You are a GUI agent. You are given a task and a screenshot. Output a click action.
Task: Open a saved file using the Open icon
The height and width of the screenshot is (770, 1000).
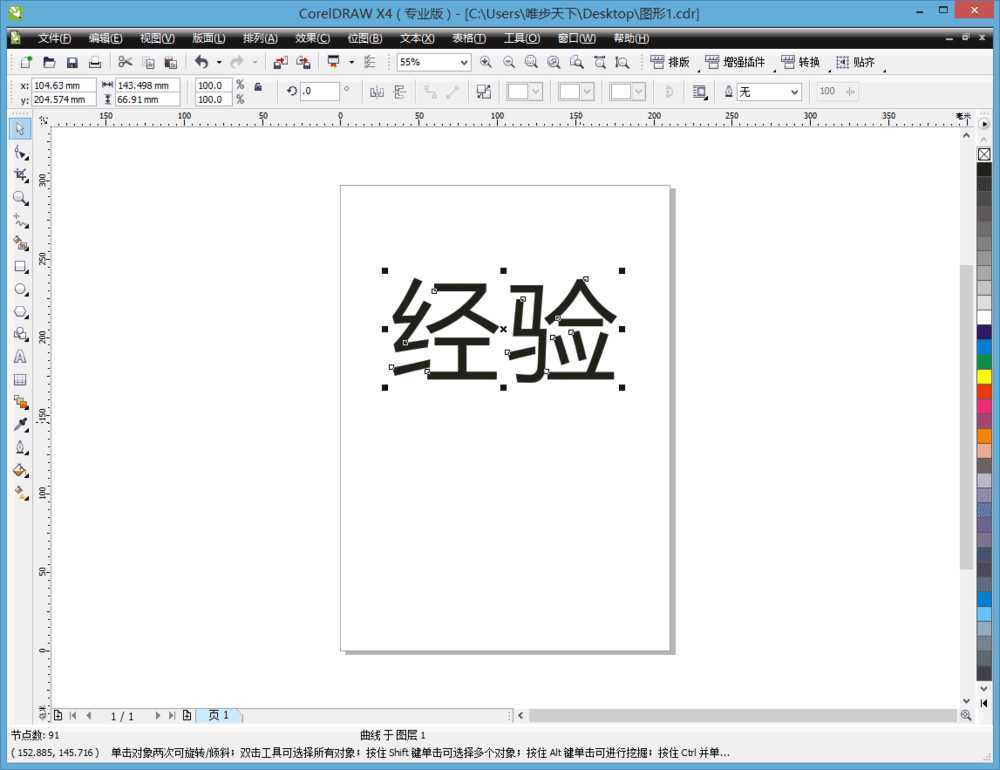(x=49, y=62)
